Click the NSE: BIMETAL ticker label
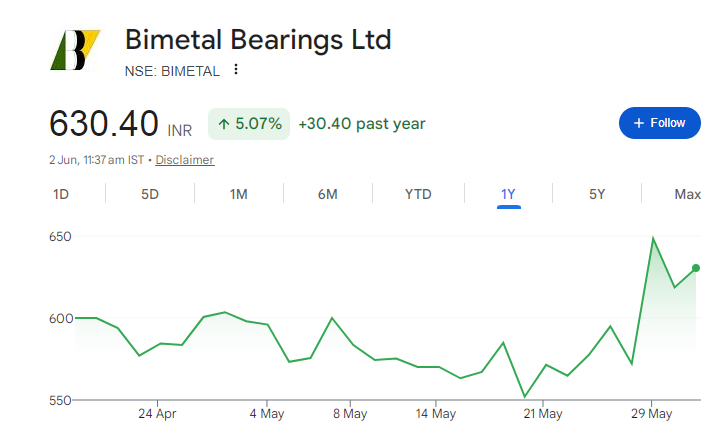Screen dimensions: 718x436 [x=172, y=71]
